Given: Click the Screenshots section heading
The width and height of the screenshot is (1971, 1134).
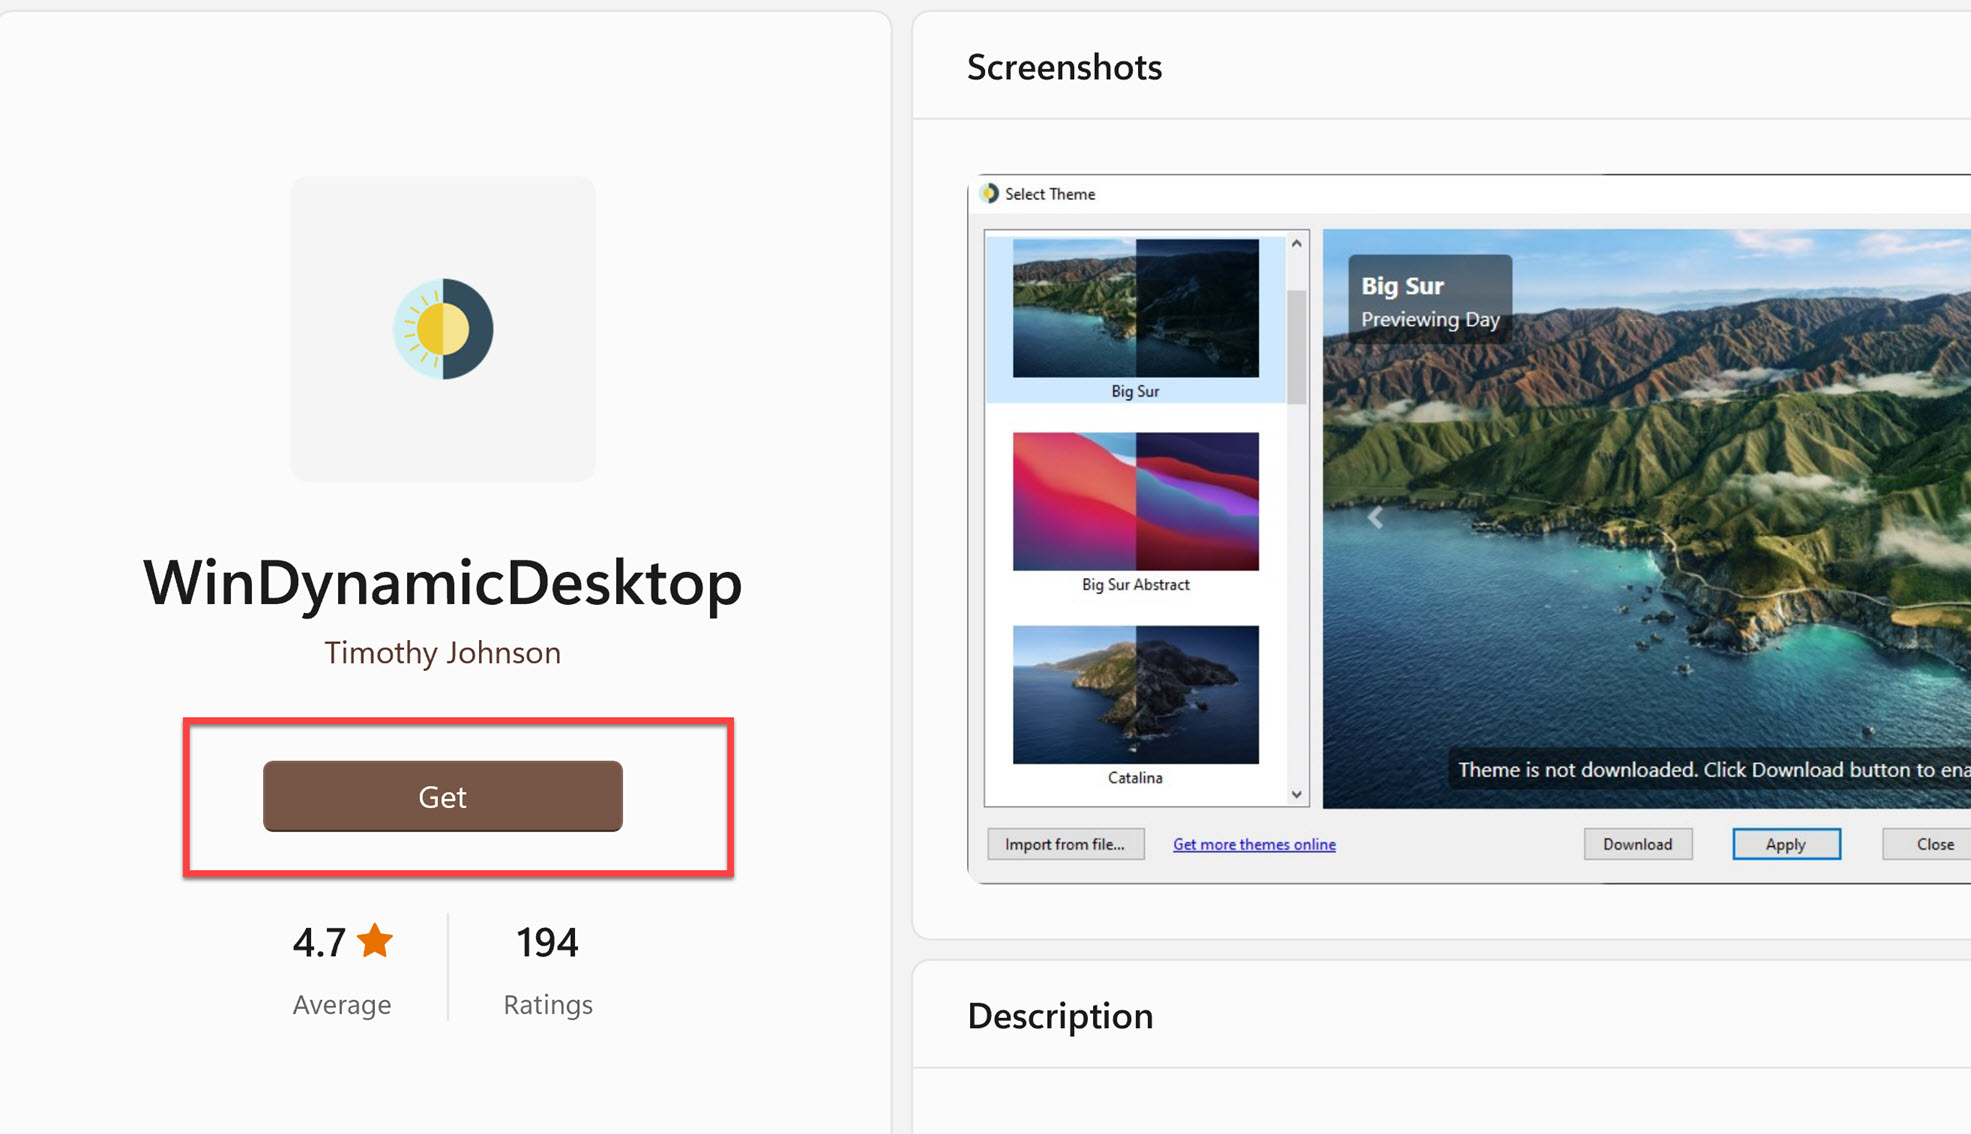Looking at the screenshot, I should click(x=1064, y=66).
